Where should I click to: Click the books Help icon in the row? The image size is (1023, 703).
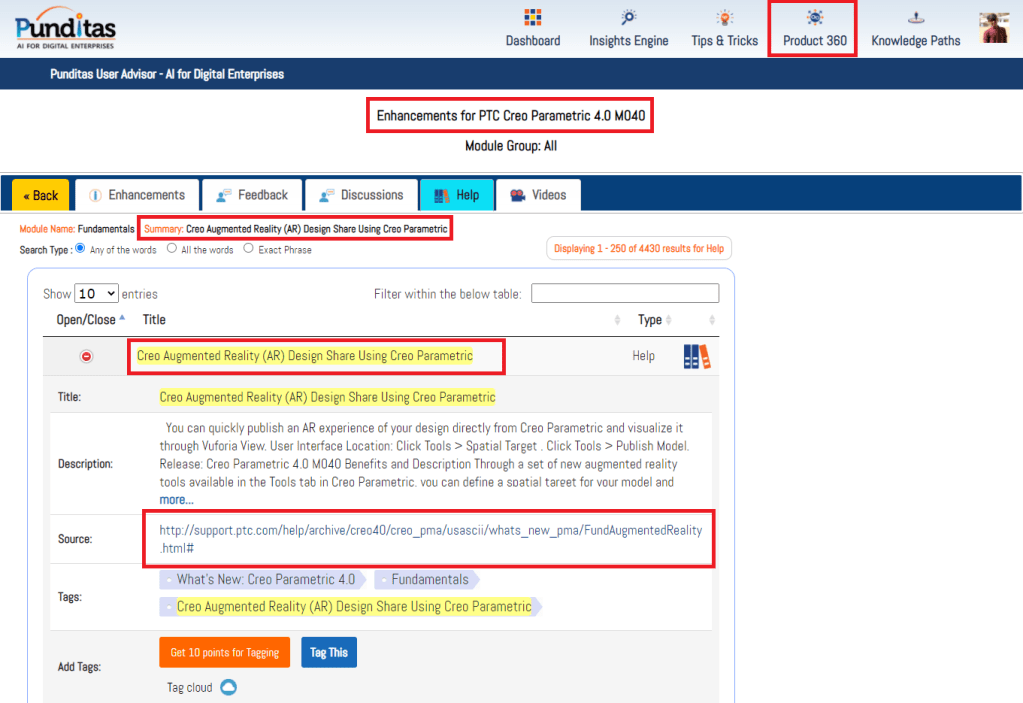pyautogui.click(x=697, y=356)
